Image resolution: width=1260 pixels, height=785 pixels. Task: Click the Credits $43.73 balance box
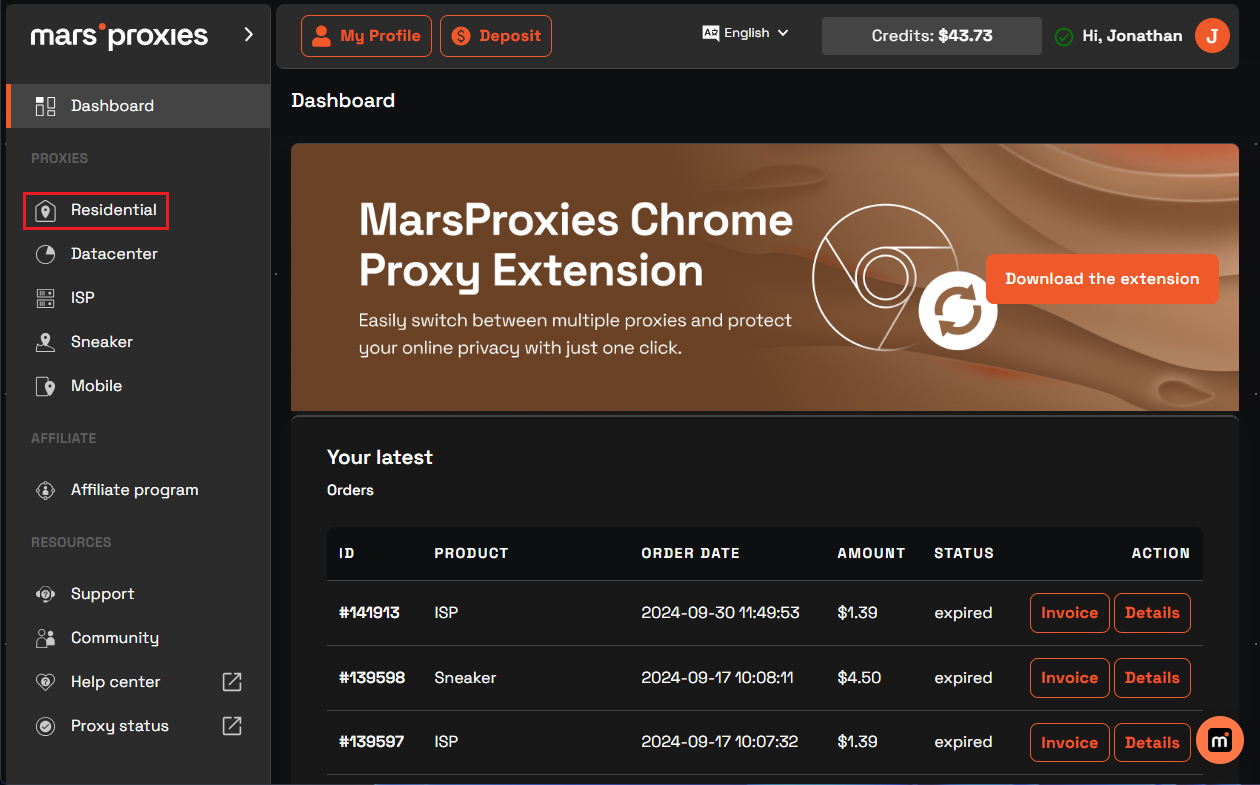[932, 36]
